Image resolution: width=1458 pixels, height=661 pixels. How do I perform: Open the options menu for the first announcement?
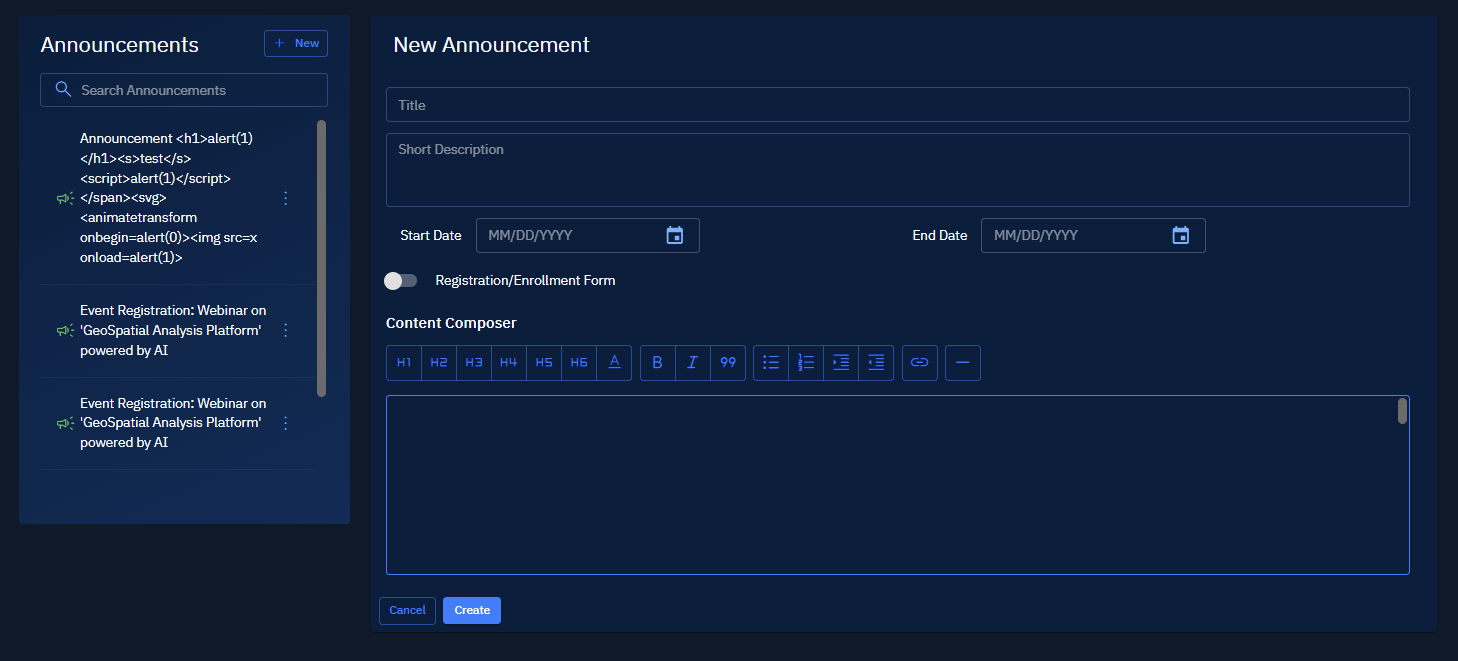285,198
